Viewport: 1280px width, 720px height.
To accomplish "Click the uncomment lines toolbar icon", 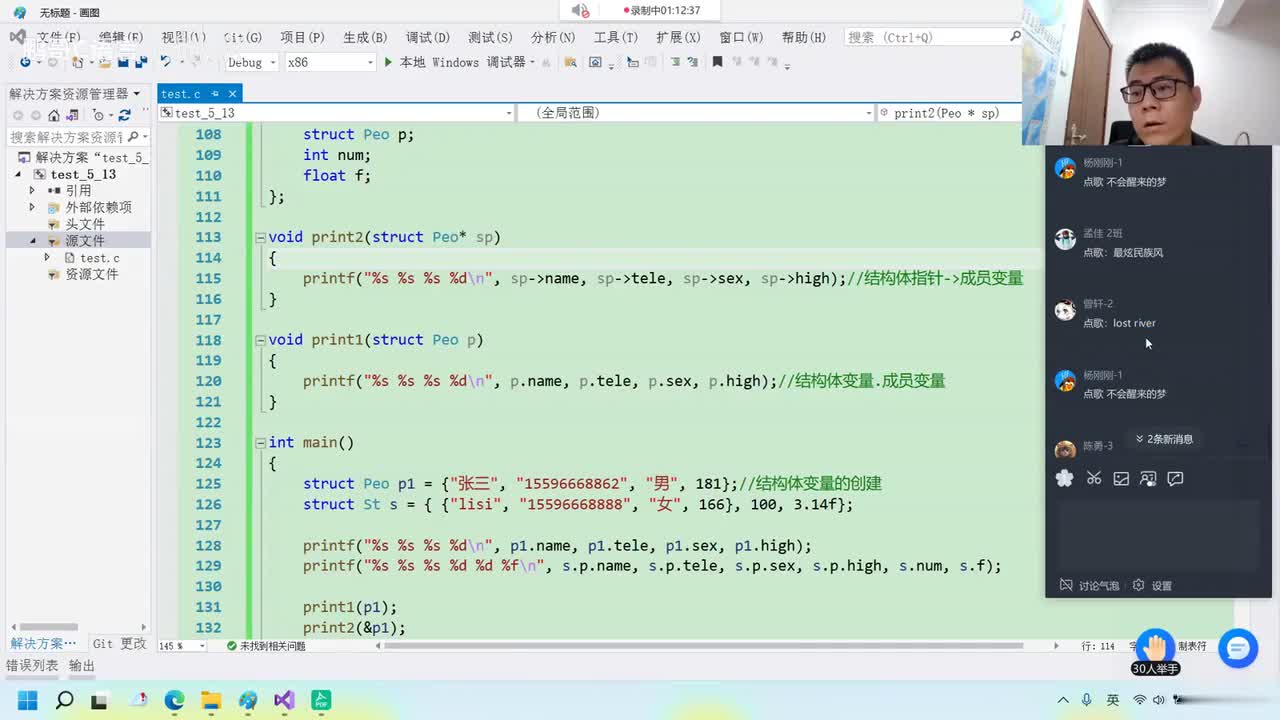I will pyautogui.click(x=692, y=62).
